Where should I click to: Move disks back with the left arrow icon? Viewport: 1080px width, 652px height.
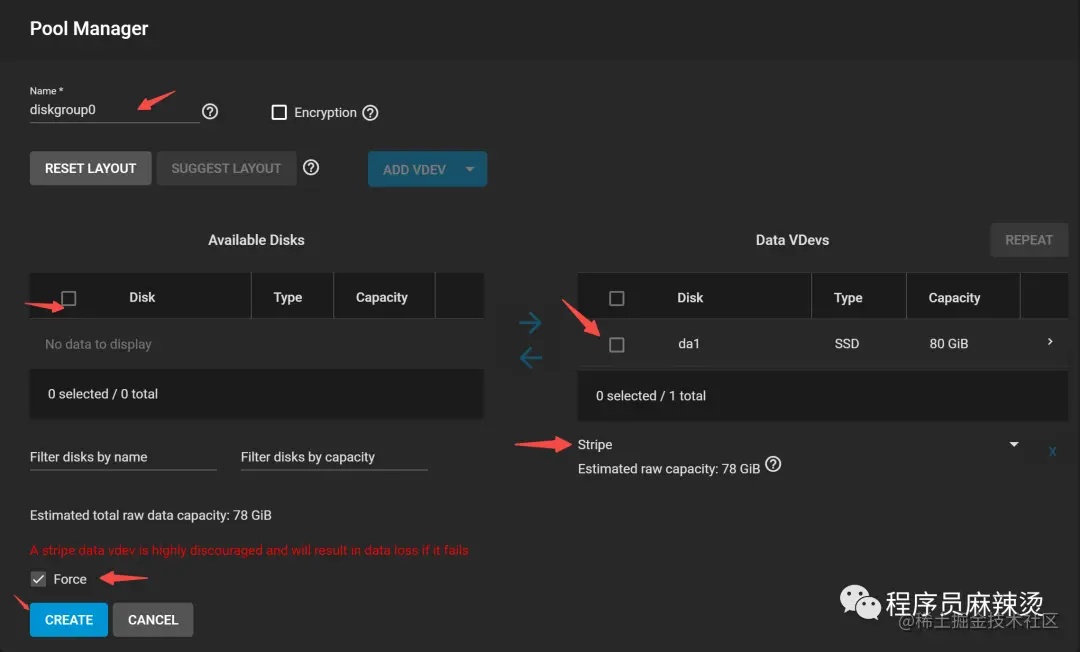tap(530, 357)
